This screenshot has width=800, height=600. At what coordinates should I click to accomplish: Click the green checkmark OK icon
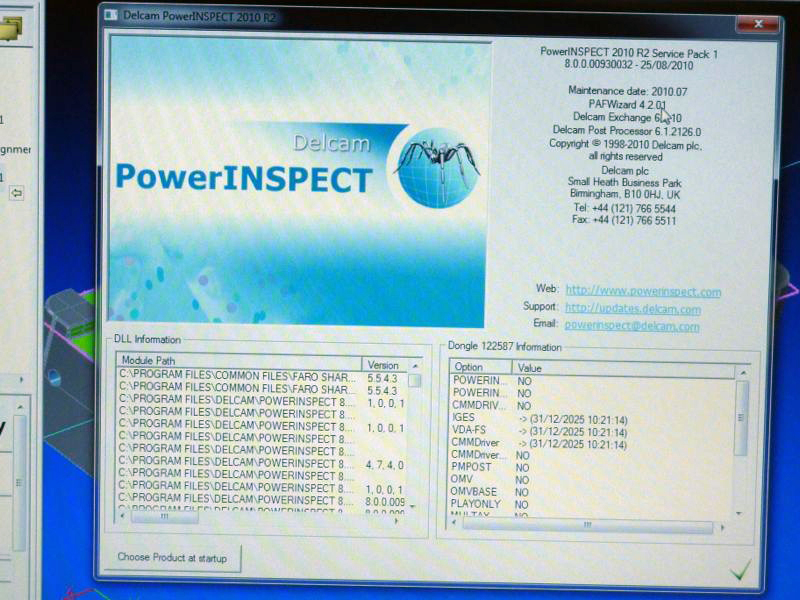pyautogui.click(x=740, y=569)
